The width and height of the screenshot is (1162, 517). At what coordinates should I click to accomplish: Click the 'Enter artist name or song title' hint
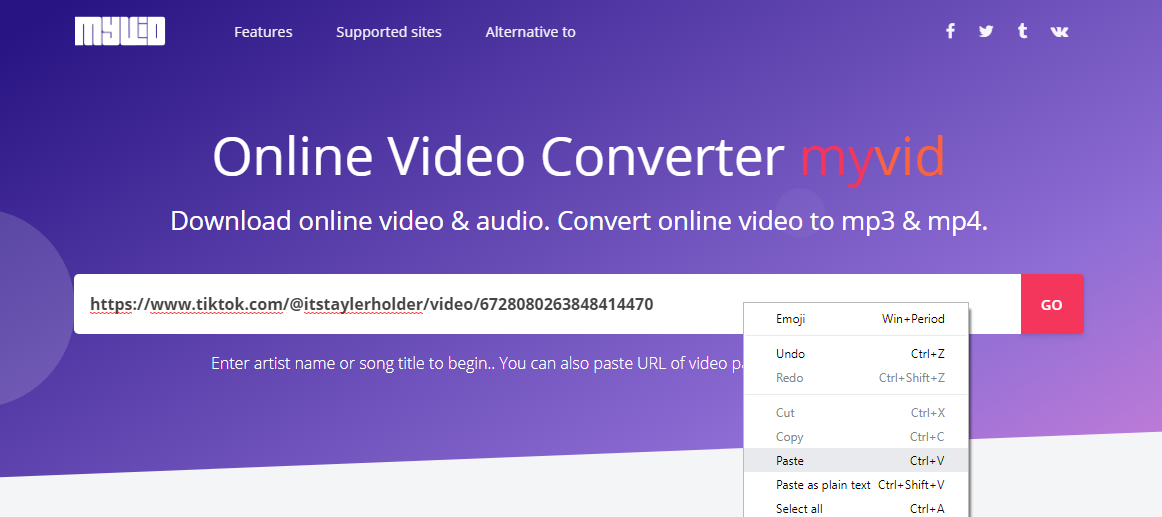[477, 364]
